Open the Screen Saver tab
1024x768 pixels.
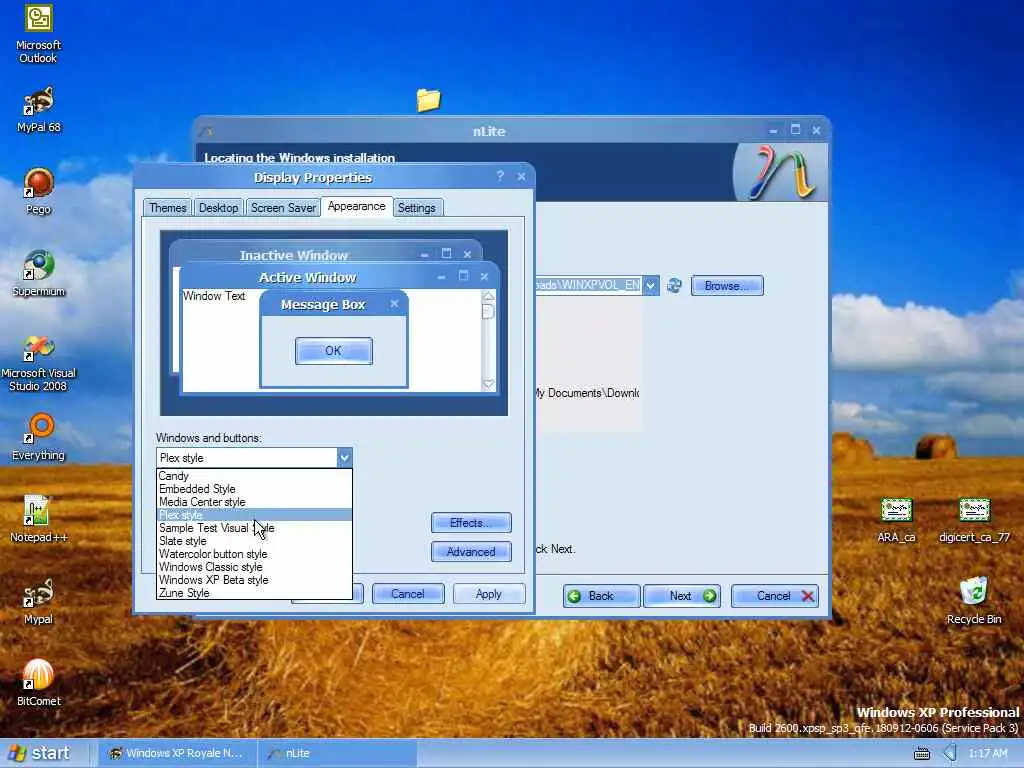(283, 208)
